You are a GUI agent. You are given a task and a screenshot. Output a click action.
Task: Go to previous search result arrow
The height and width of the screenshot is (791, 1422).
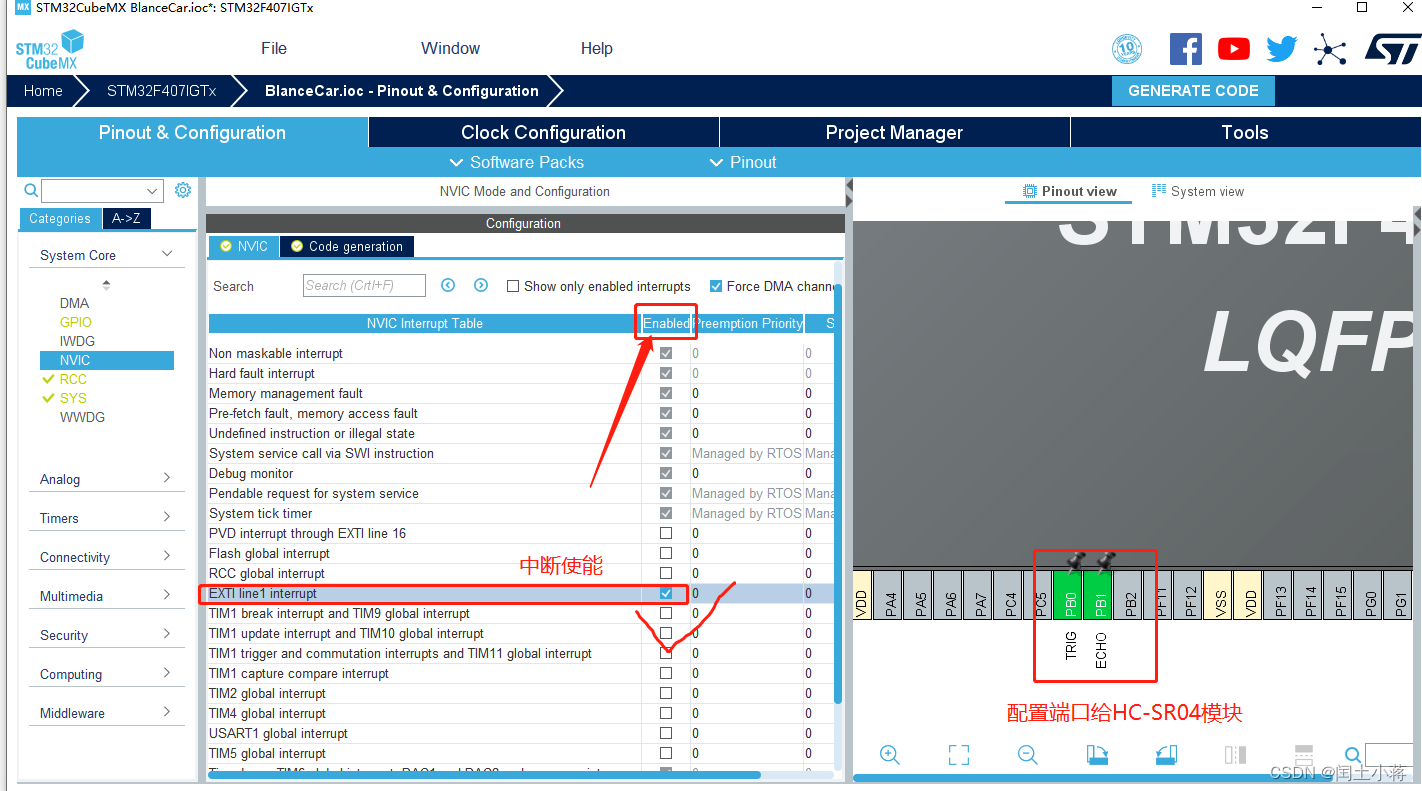(x=448, y=285)
